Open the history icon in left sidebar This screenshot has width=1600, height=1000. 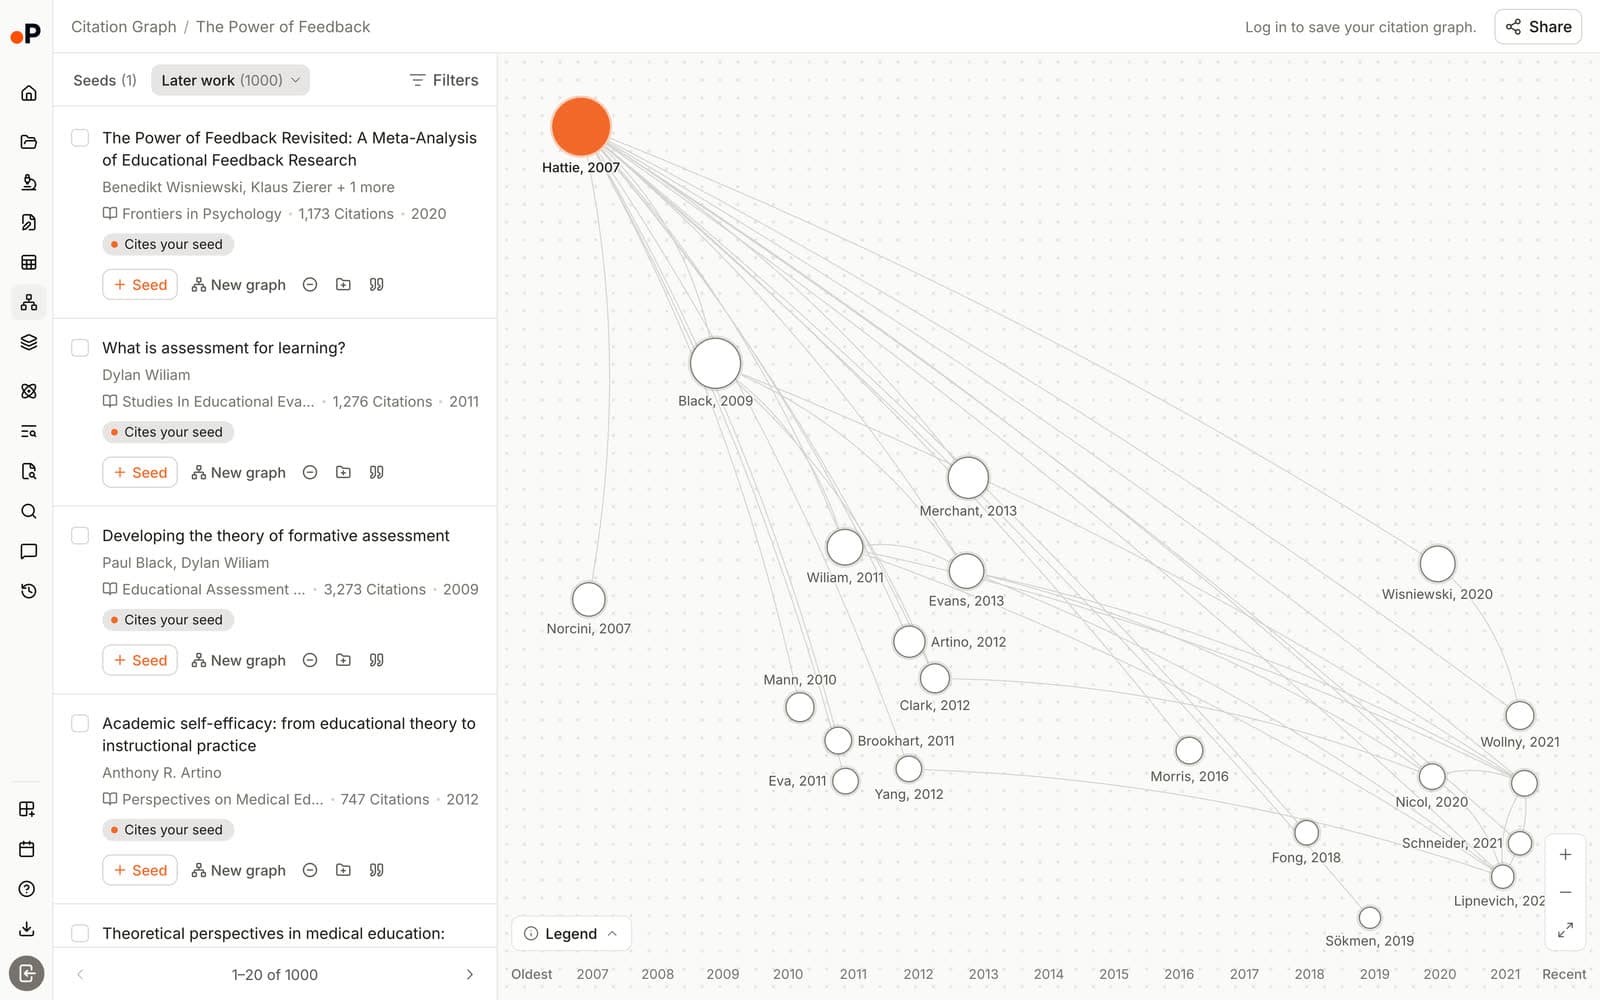pyautogui.click(x=28, y=591)
